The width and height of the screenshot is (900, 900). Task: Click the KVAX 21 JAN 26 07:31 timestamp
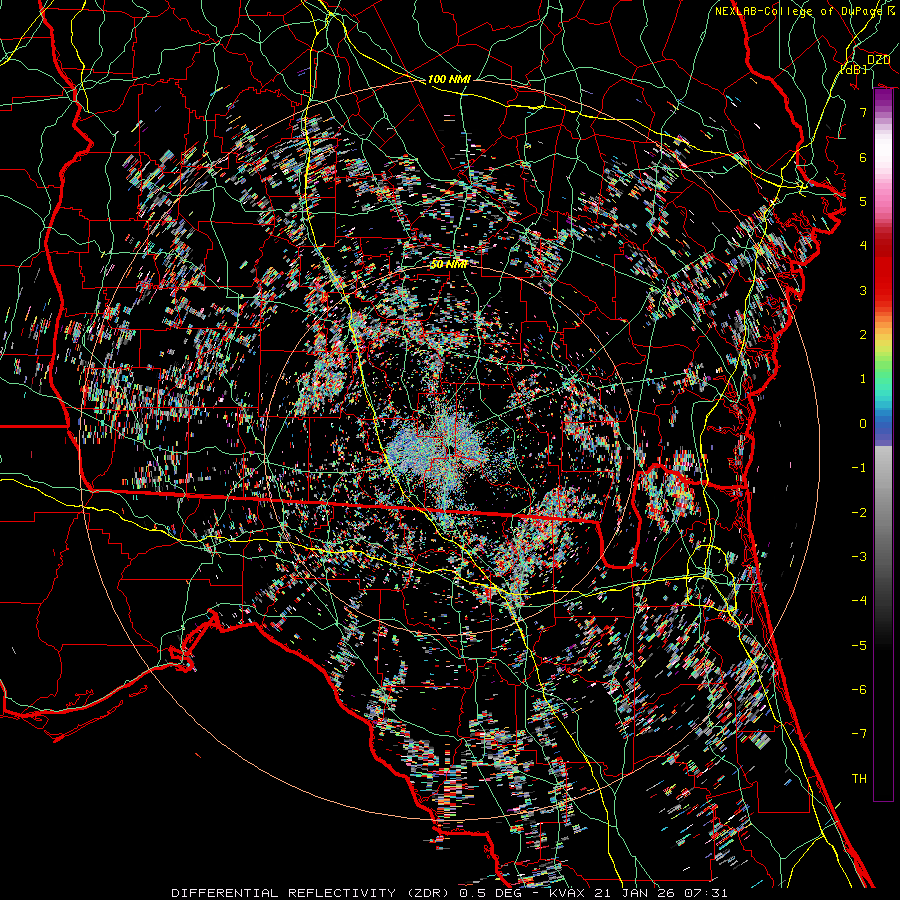[639, 893]
